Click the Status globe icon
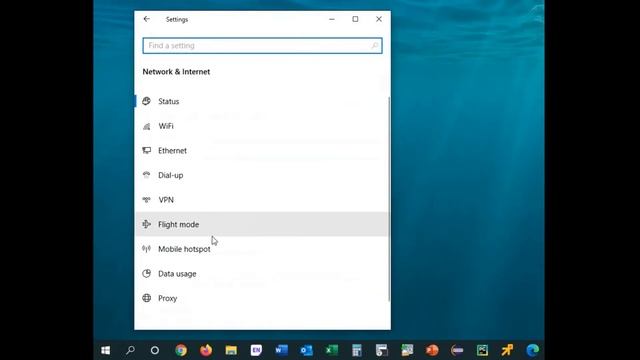The image size is (640, 360). tap(147, 101)
